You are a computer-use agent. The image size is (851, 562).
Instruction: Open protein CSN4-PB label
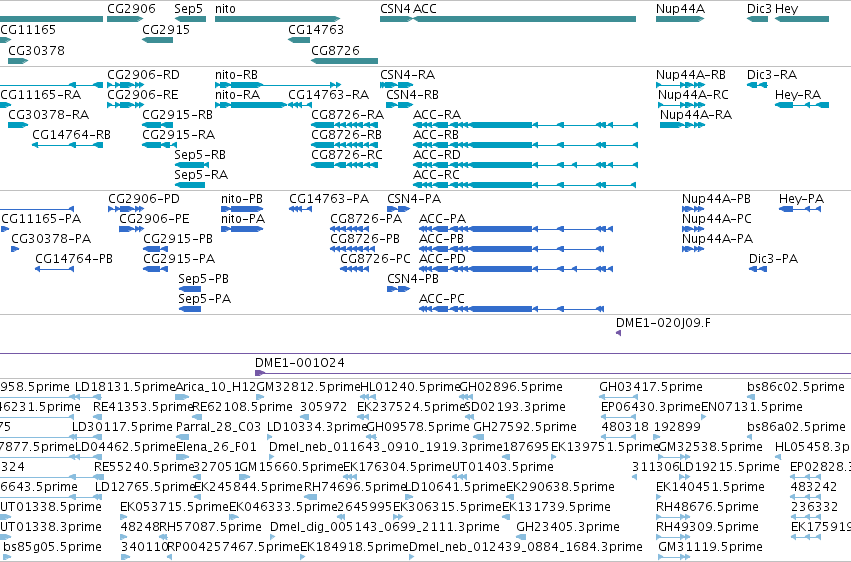(412, 278)
